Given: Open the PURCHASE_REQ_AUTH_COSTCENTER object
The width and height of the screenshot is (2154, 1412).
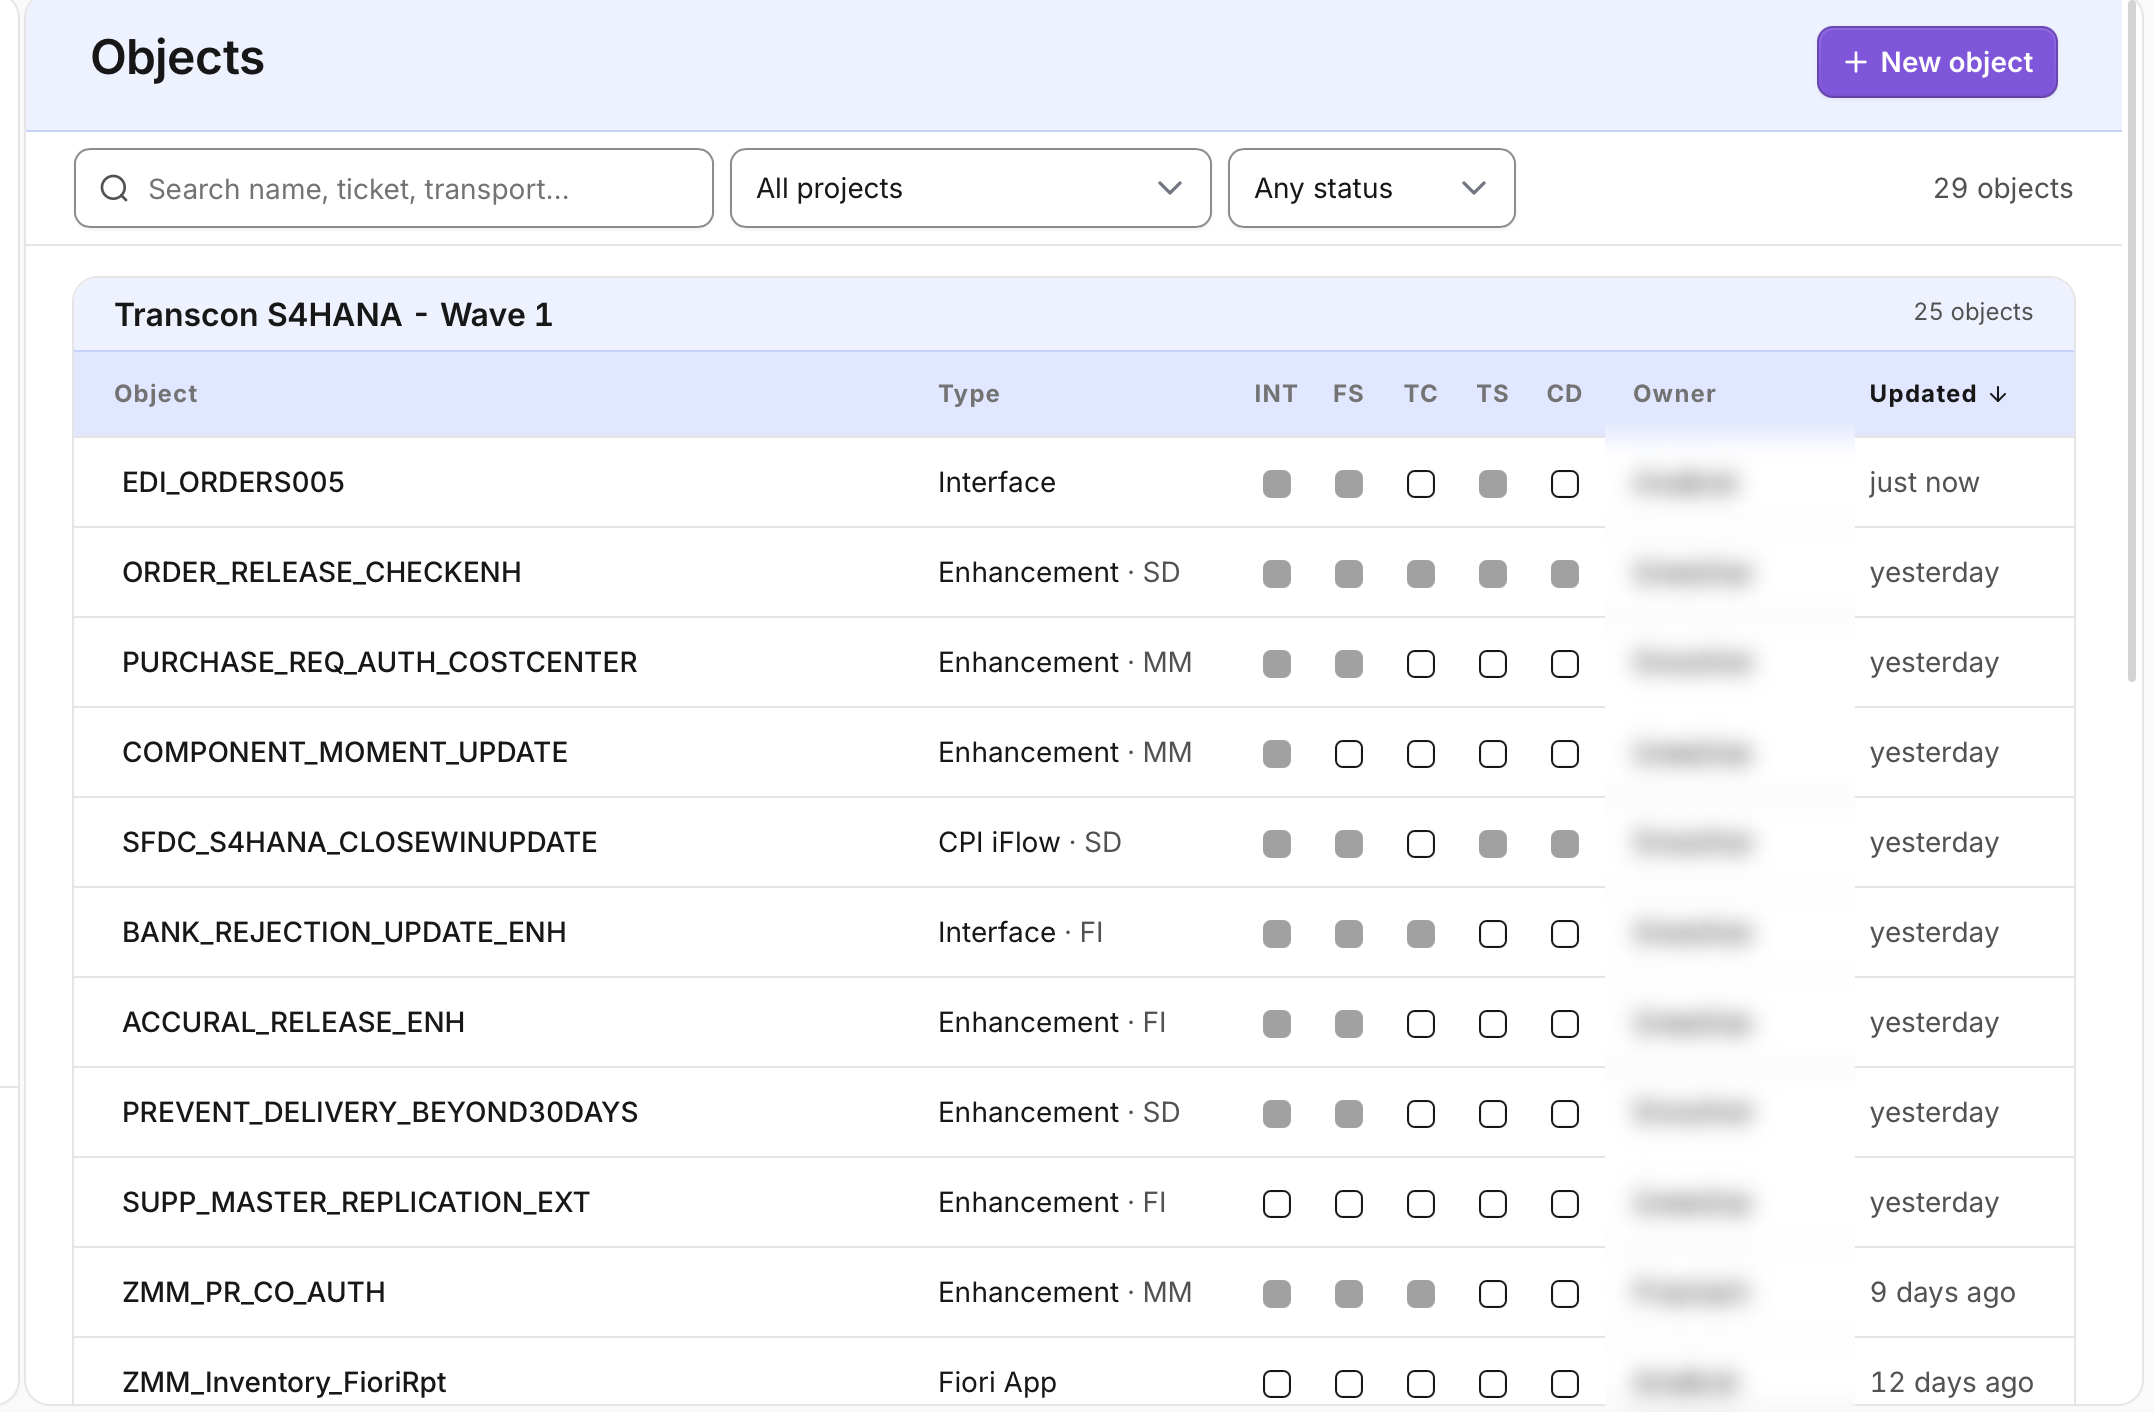Looking at the screenshot, I should (379, 662).
